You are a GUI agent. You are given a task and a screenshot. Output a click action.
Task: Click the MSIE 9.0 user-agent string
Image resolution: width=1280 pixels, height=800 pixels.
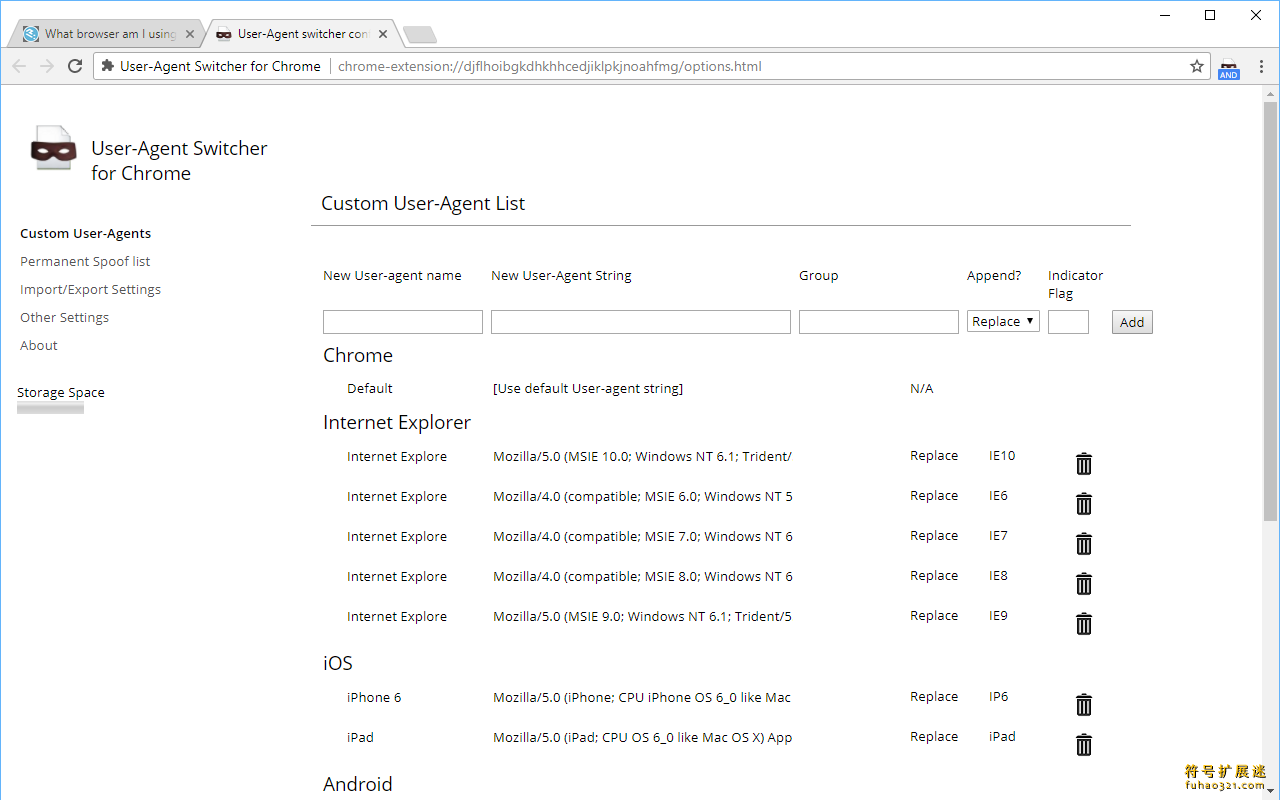point(642,616)
